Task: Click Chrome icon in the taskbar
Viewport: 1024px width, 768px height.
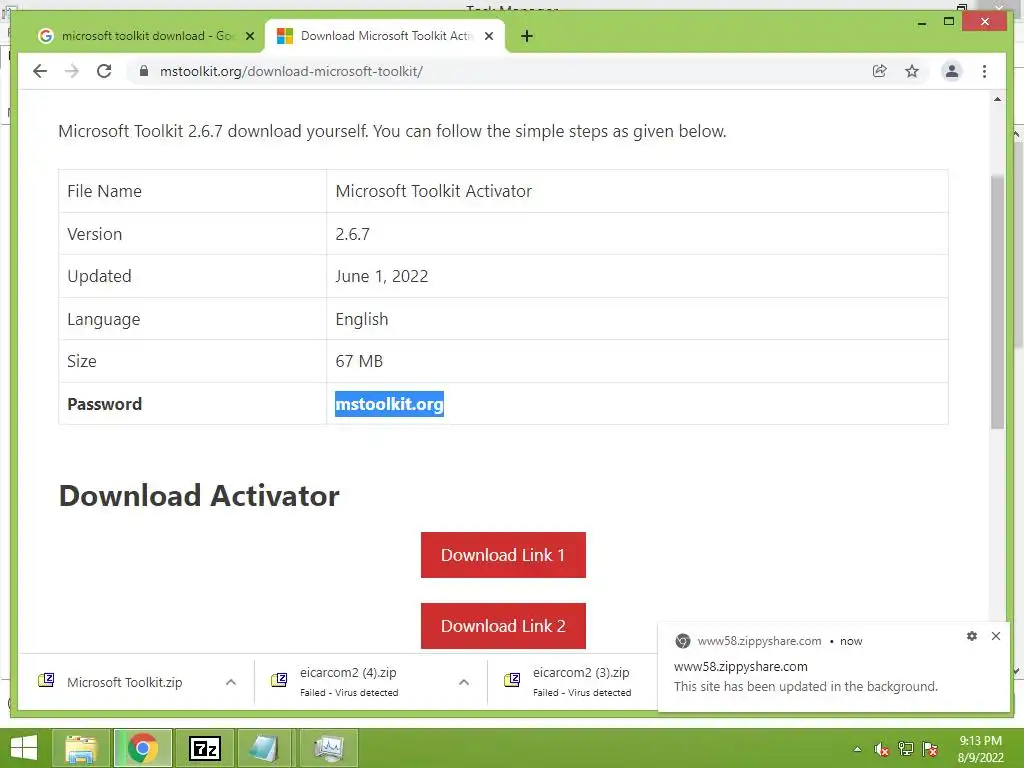Action: 142,748
